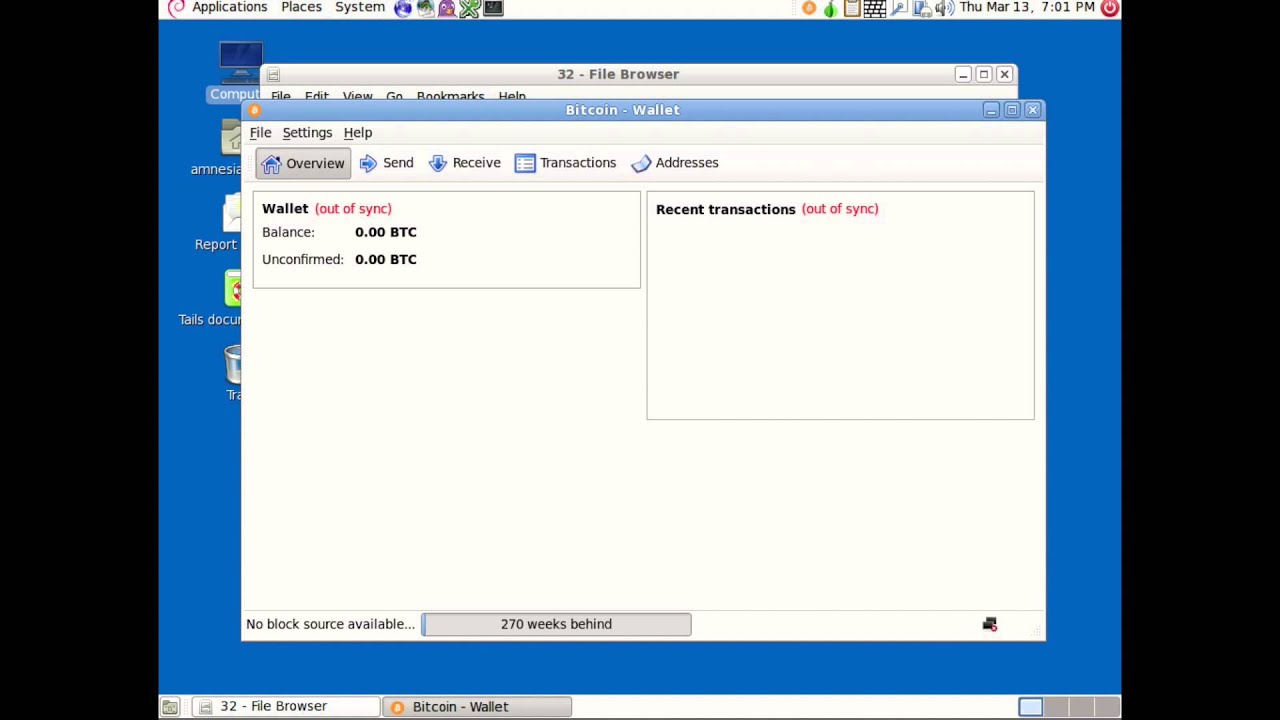Click the show desktop button in bottom panel

170,707
